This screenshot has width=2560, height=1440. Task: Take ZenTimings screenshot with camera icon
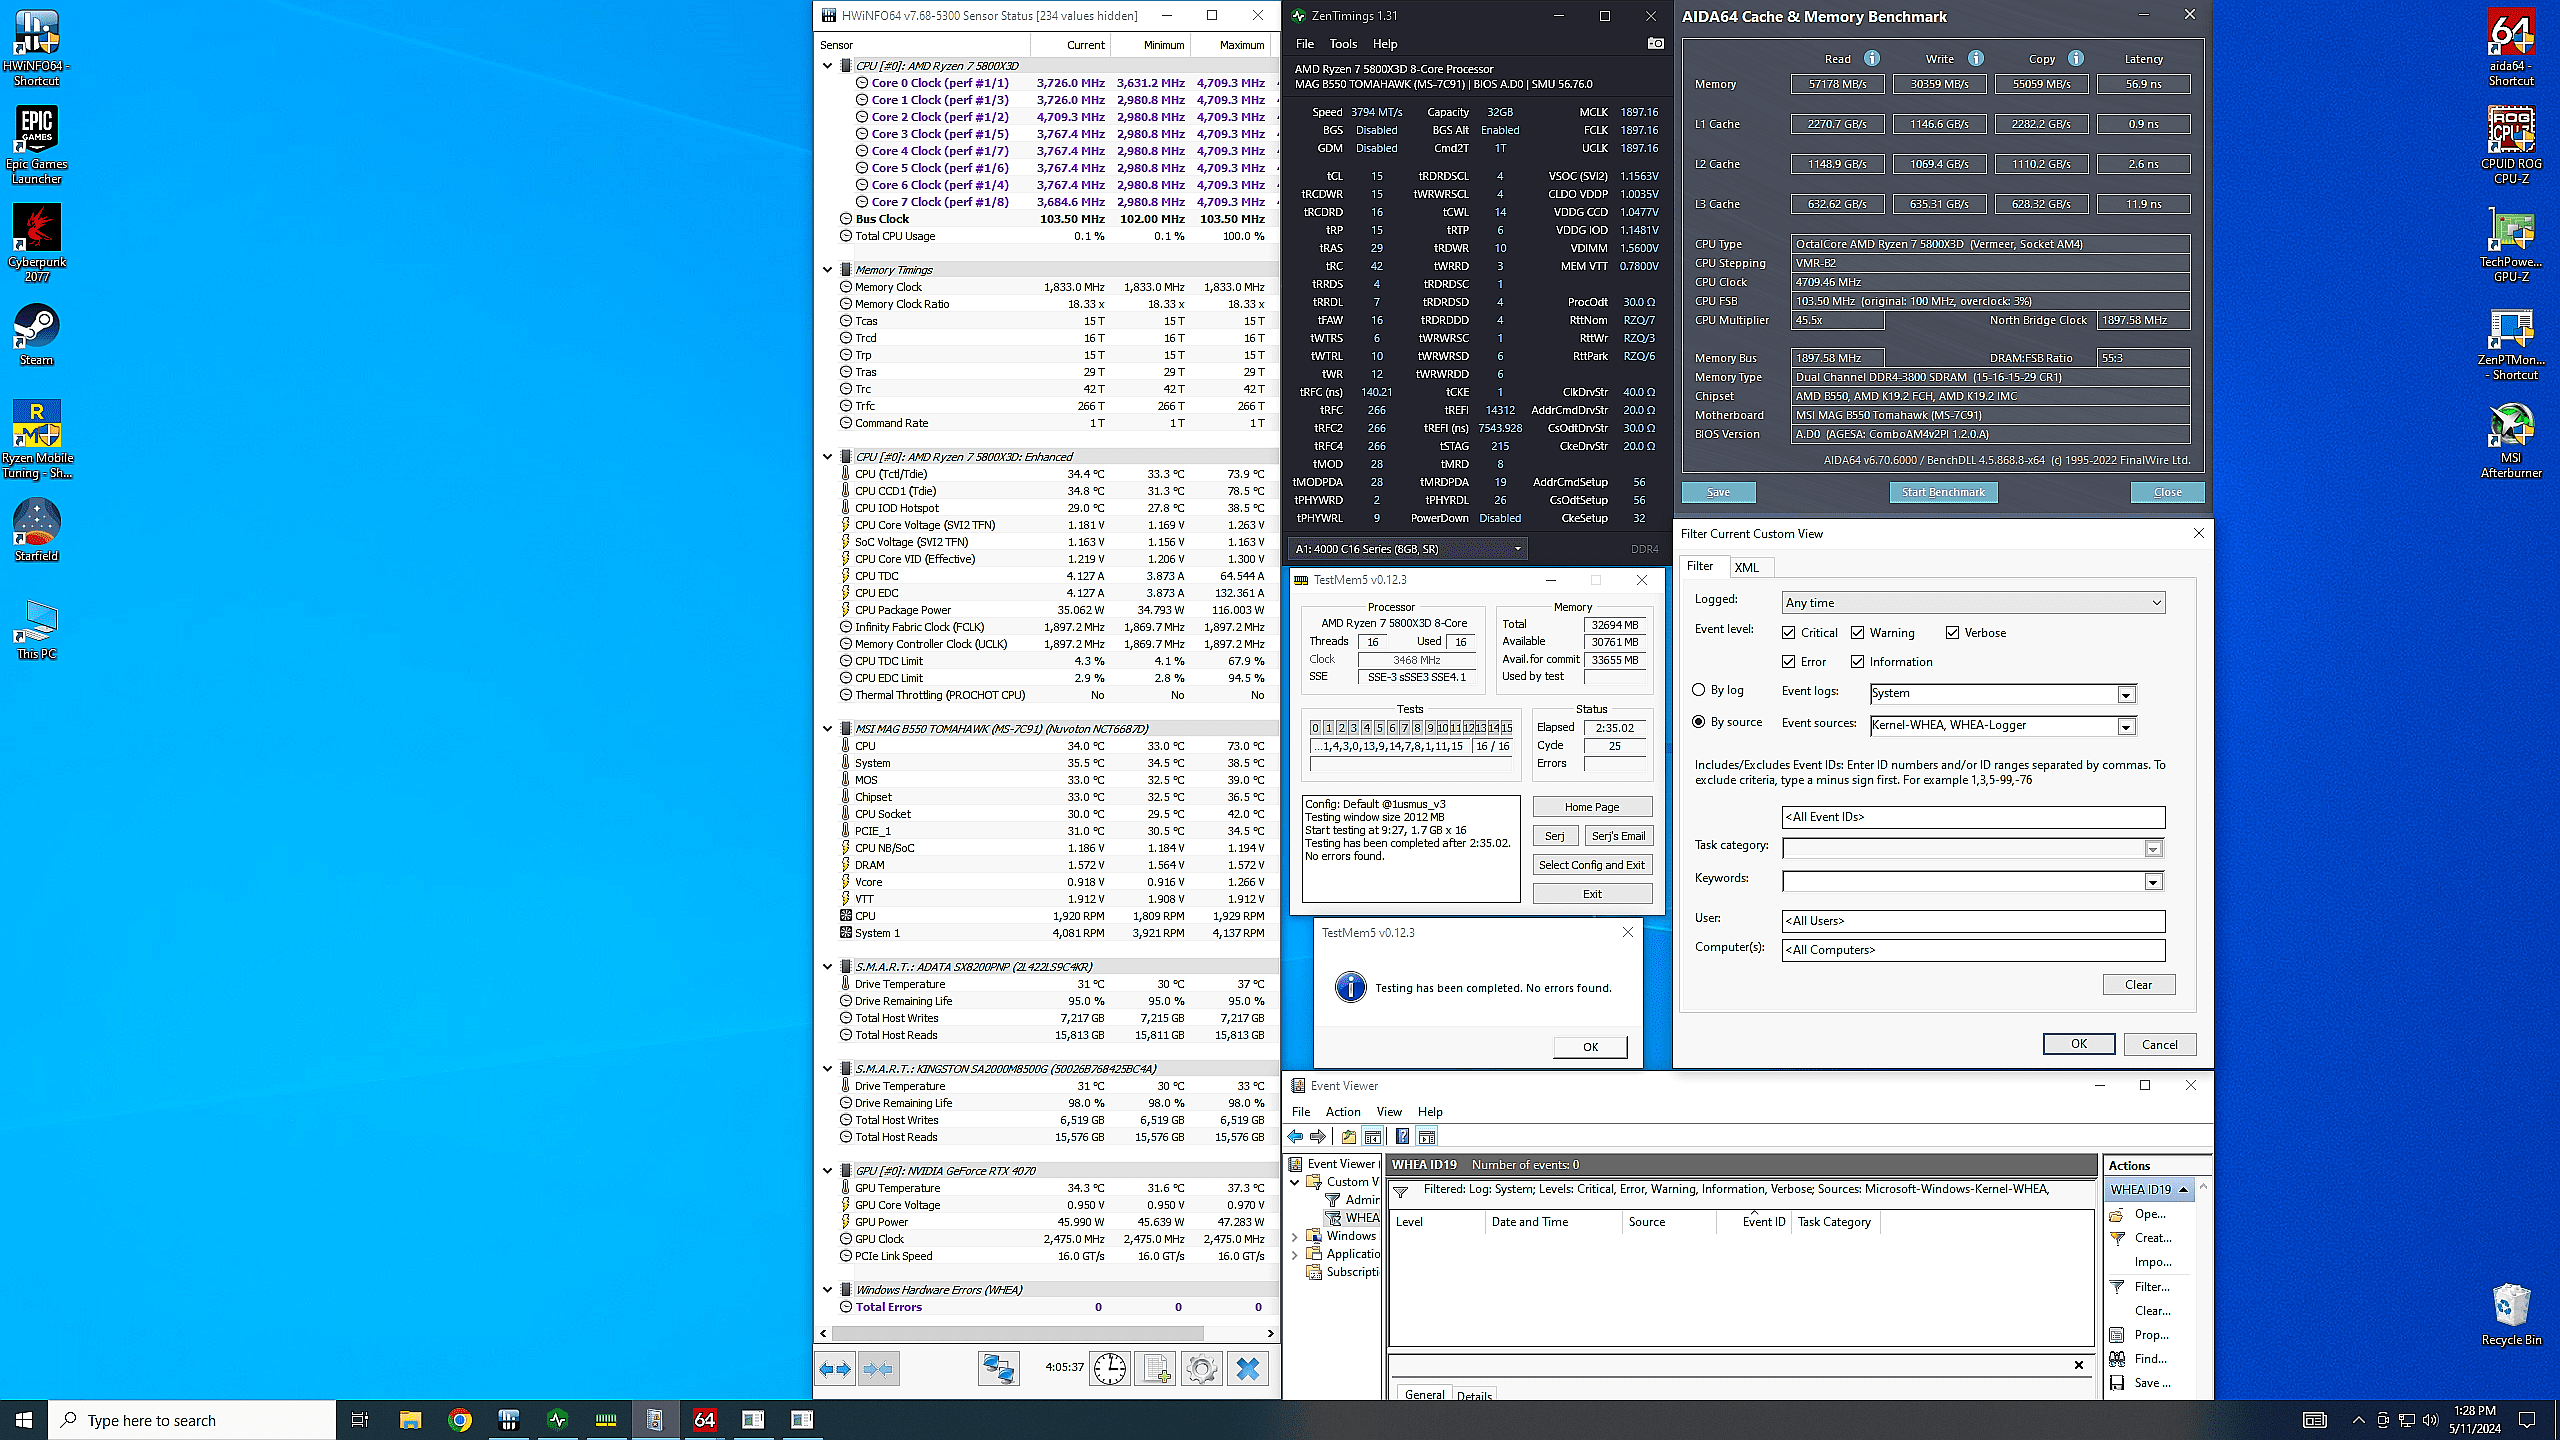[x=1656, y=44]
